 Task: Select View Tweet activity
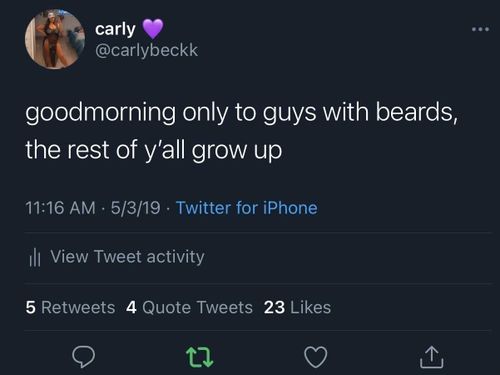[x=127, y=257]
